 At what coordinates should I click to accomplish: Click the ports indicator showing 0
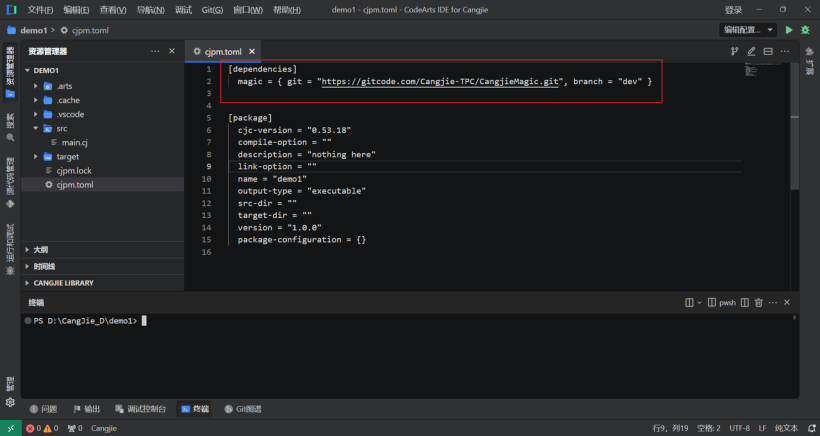(x=75, y=428)
